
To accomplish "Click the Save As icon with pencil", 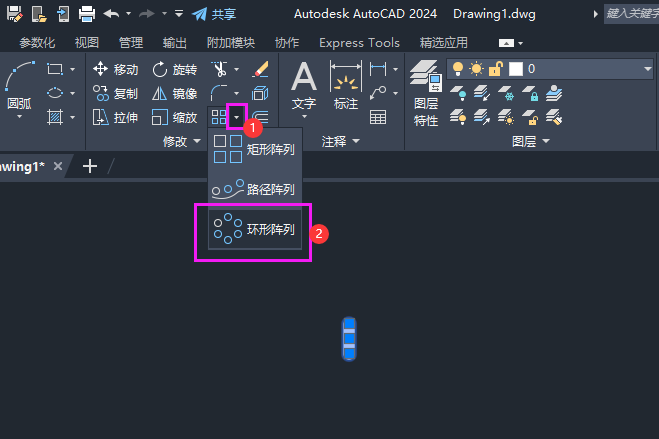I will 14,14.
